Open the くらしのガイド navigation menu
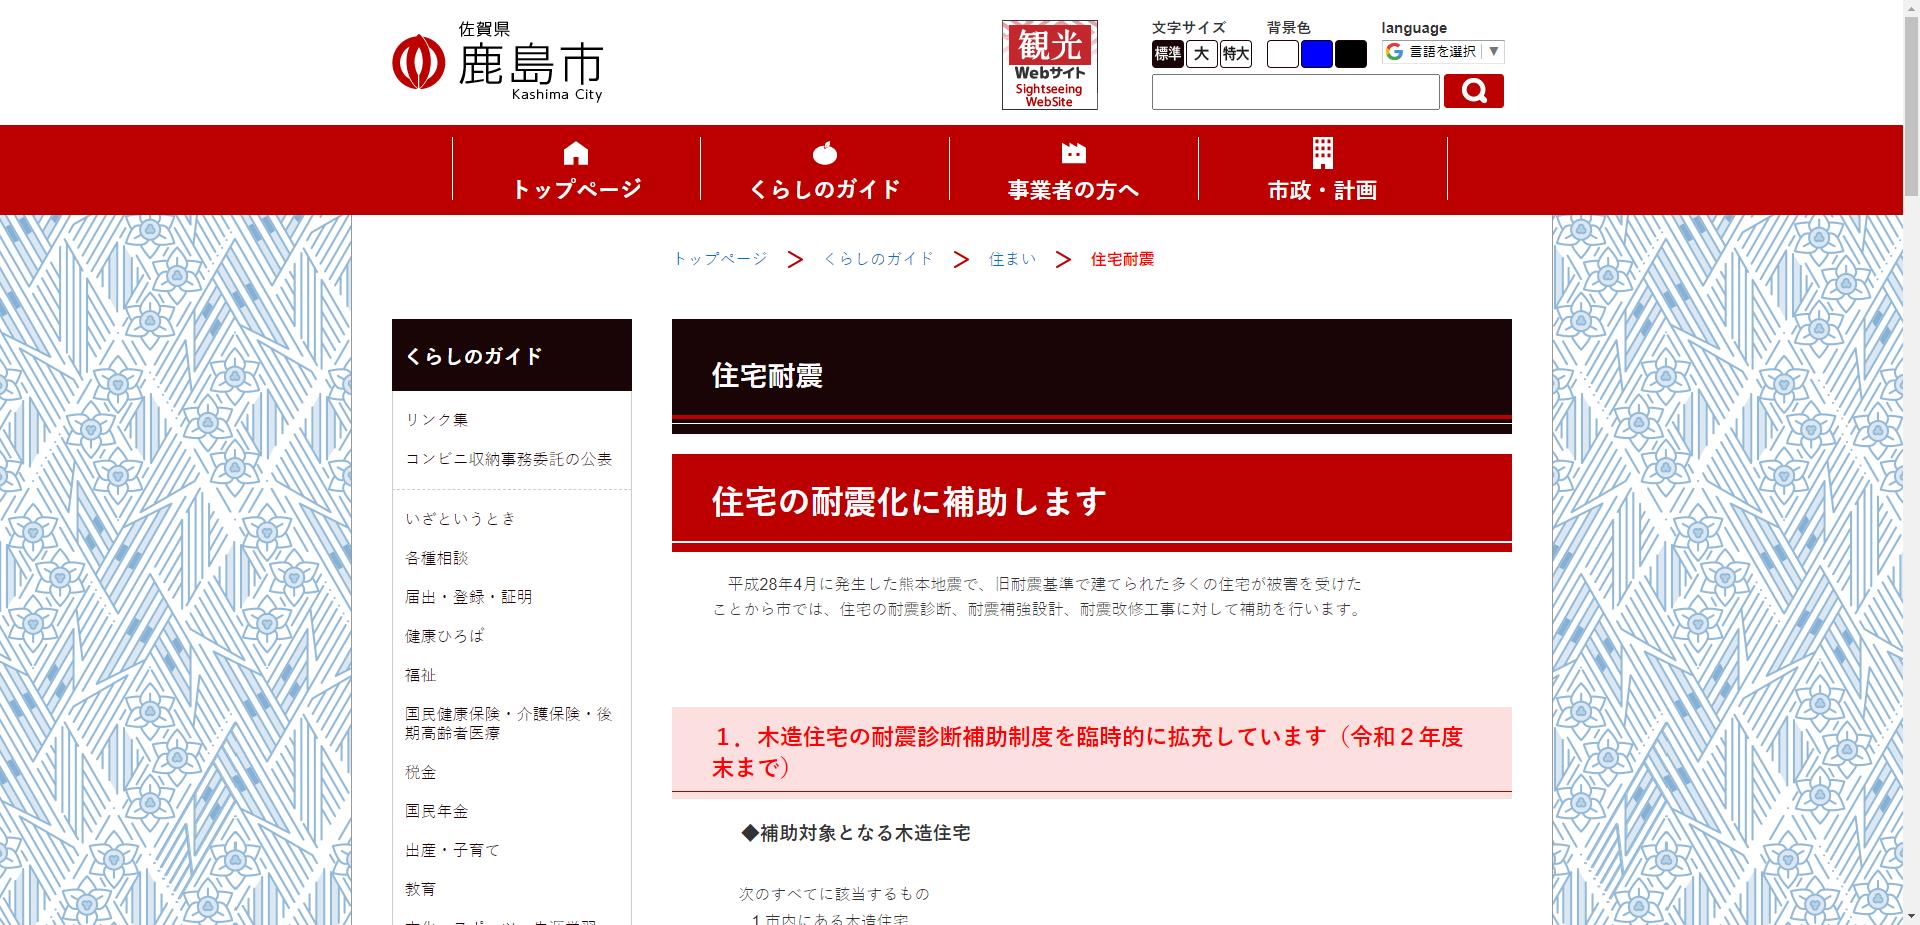 tap(825, 188)
